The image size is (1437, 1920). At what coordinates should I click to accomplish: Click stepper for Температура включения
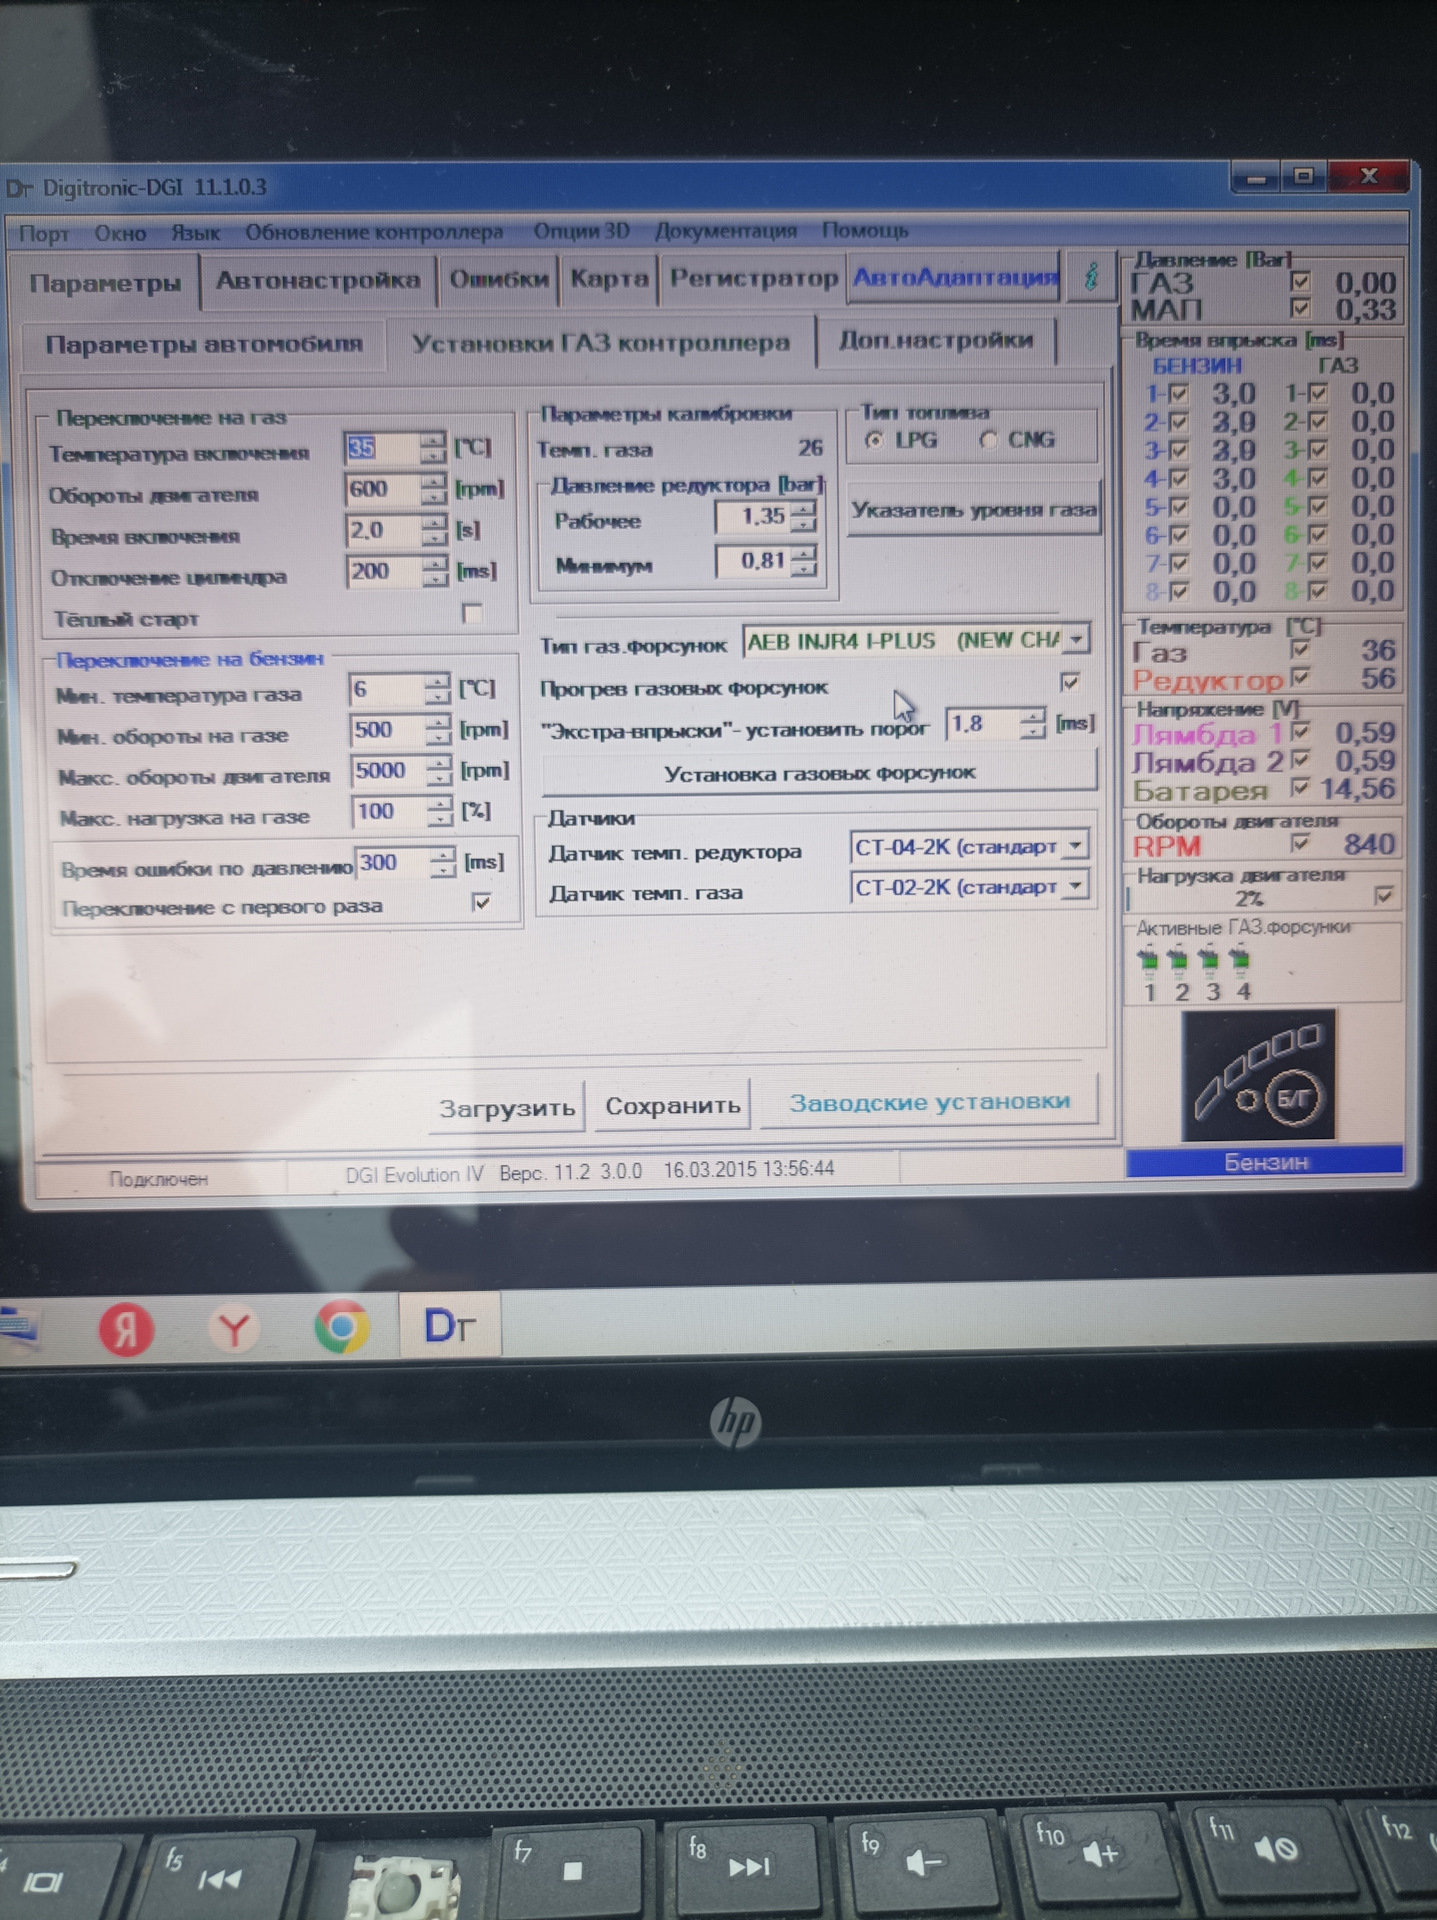point(432,447)
